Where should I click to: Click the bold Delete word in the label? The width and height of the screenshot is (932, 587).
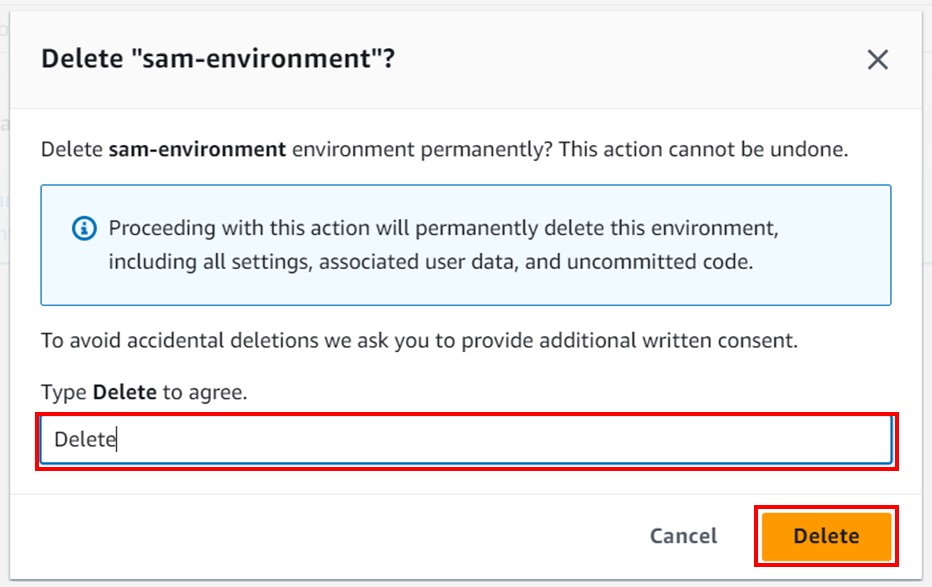click(x=125, y=392)
